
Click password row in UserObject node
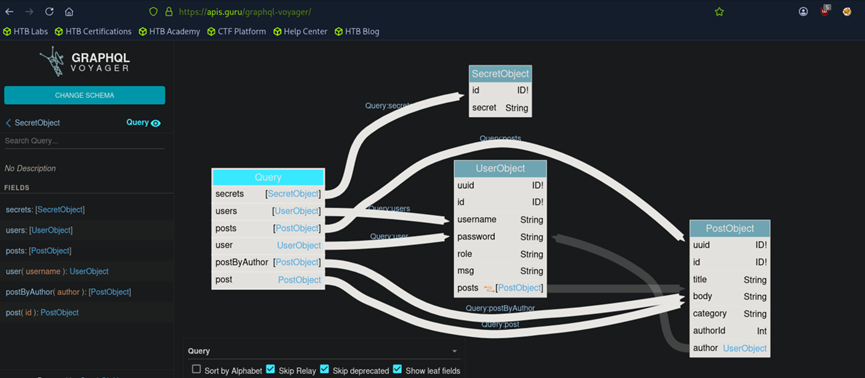[x=500, y=237]
